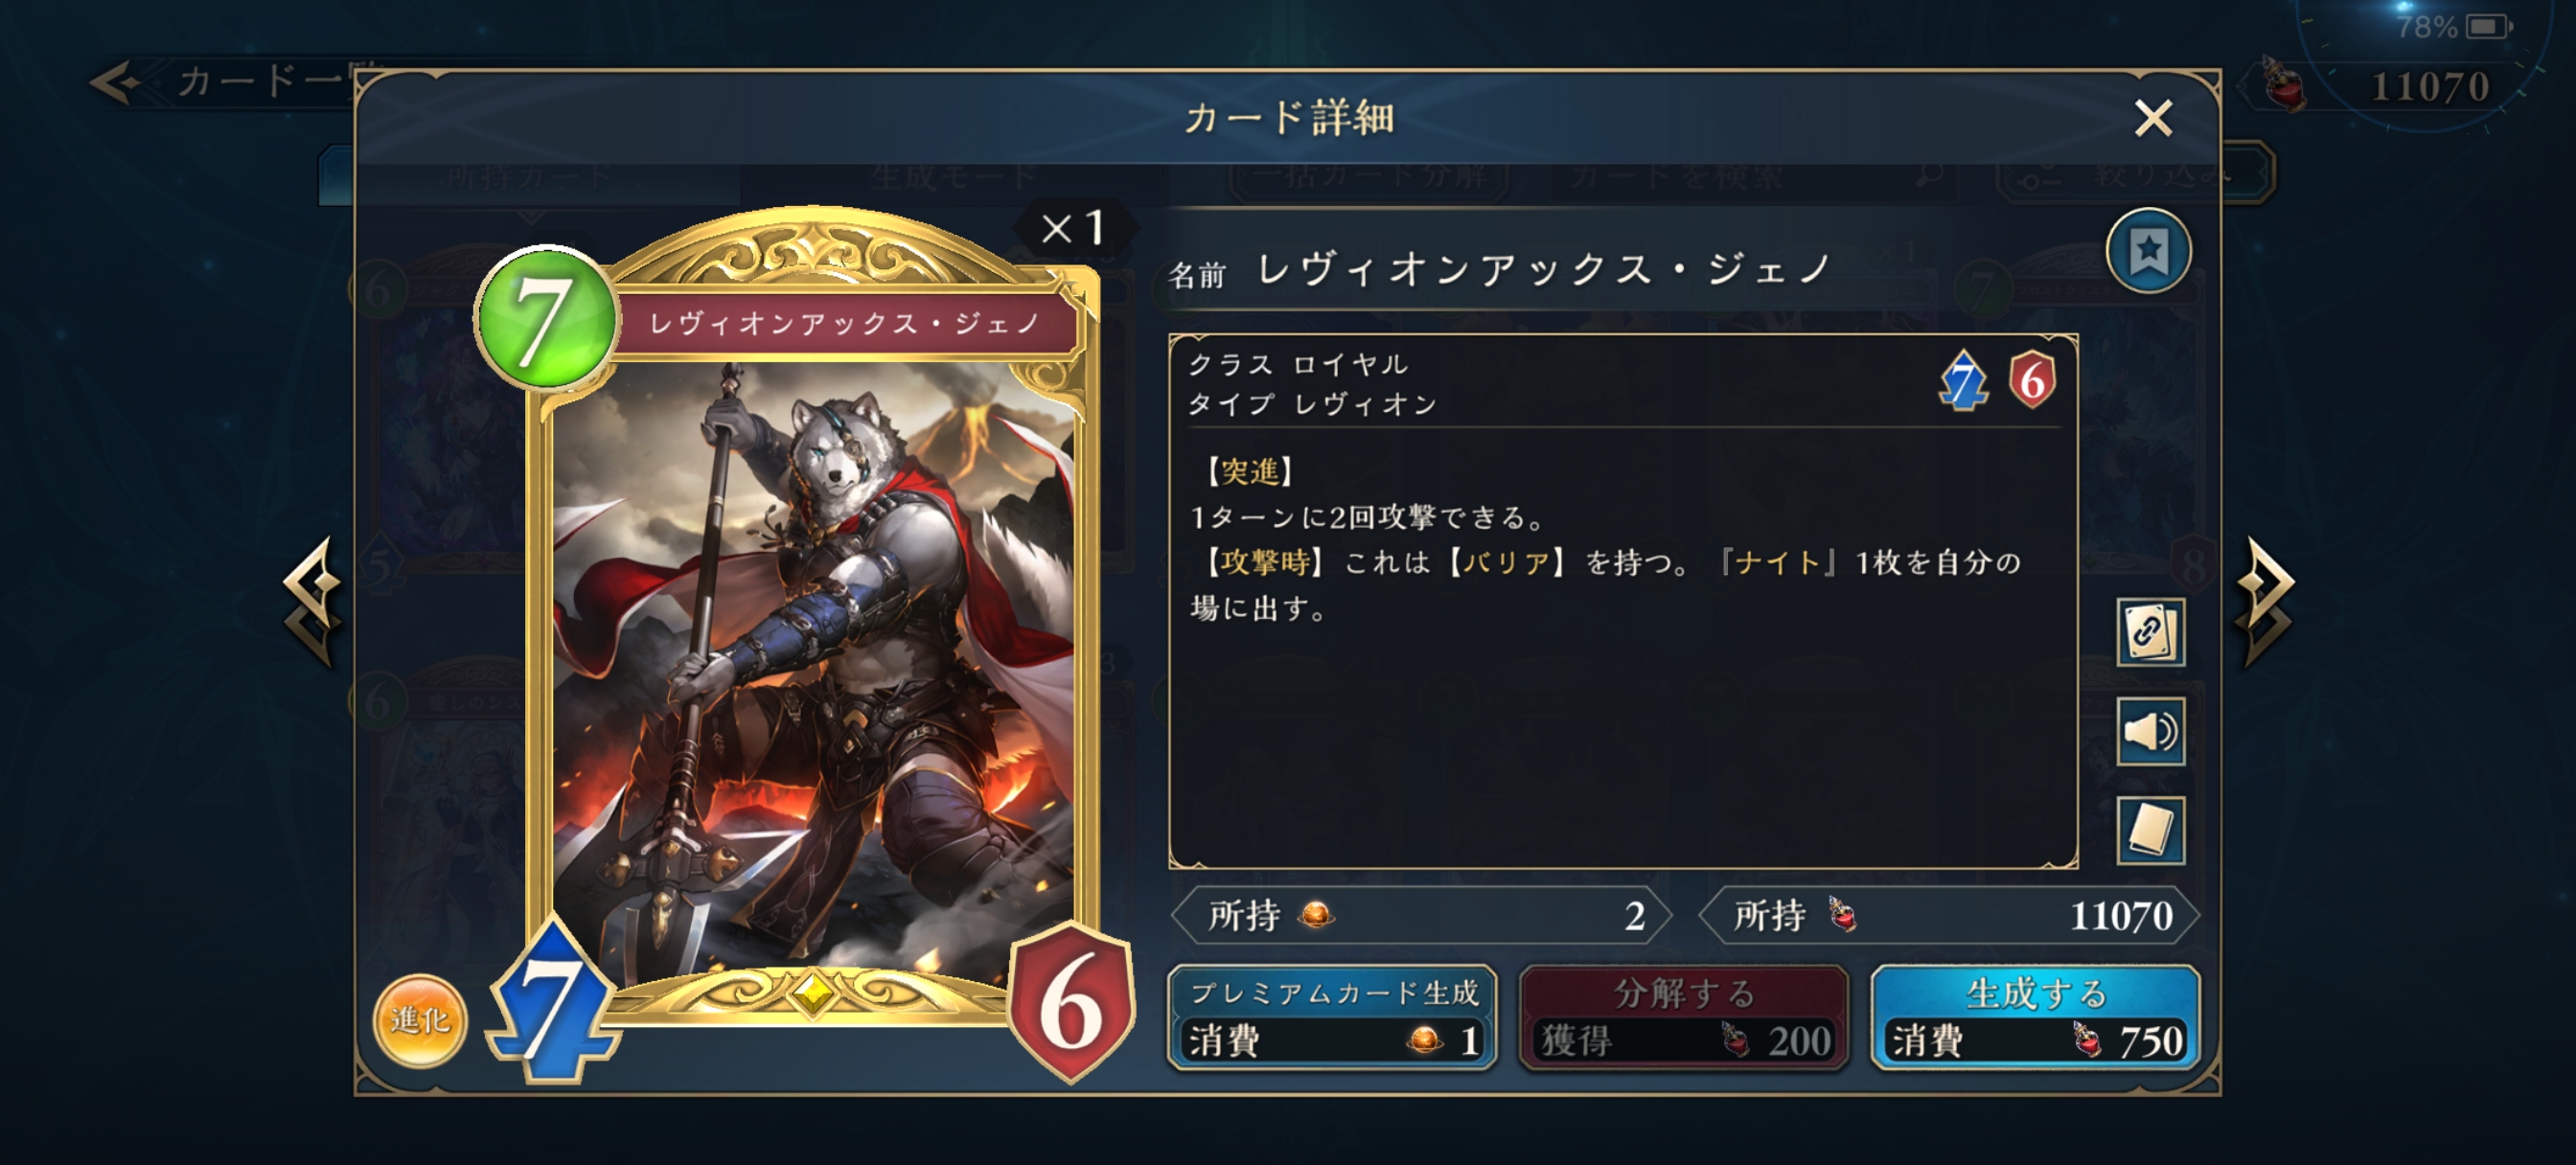Image resolution: width=2576 pixels, height=1165 pixels.
Task: Tap the 『ナイト』 keyword in card text
Action: tap(1776, 562)
